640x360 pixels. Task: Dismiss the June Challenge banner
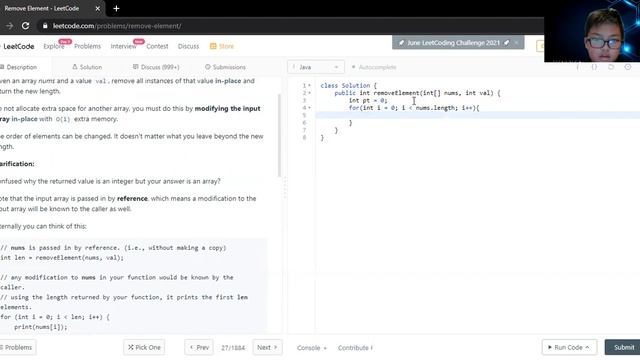[517, 43]
